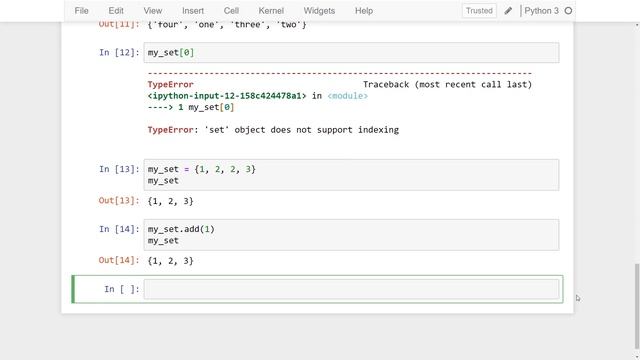Click the Trusted notebook button
The height and width of the screenshot is (360, 640).
point(479,11)
